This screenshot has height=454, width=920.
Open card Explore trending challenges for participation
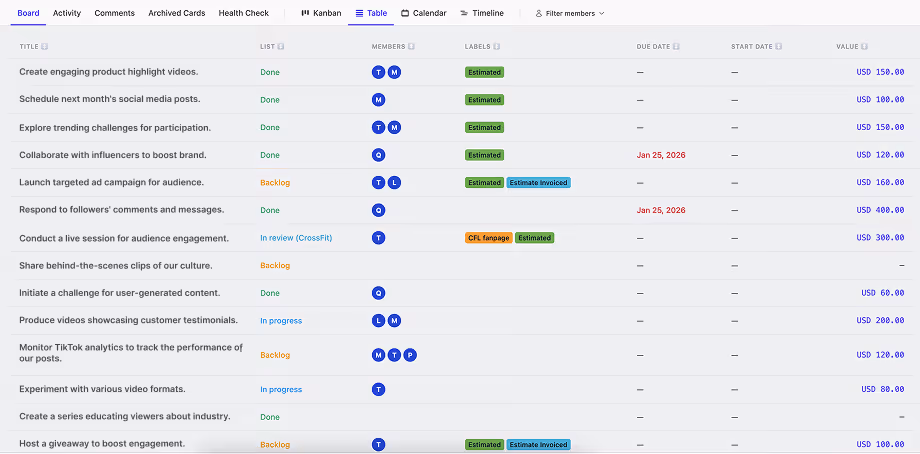(x=115, y=127)
